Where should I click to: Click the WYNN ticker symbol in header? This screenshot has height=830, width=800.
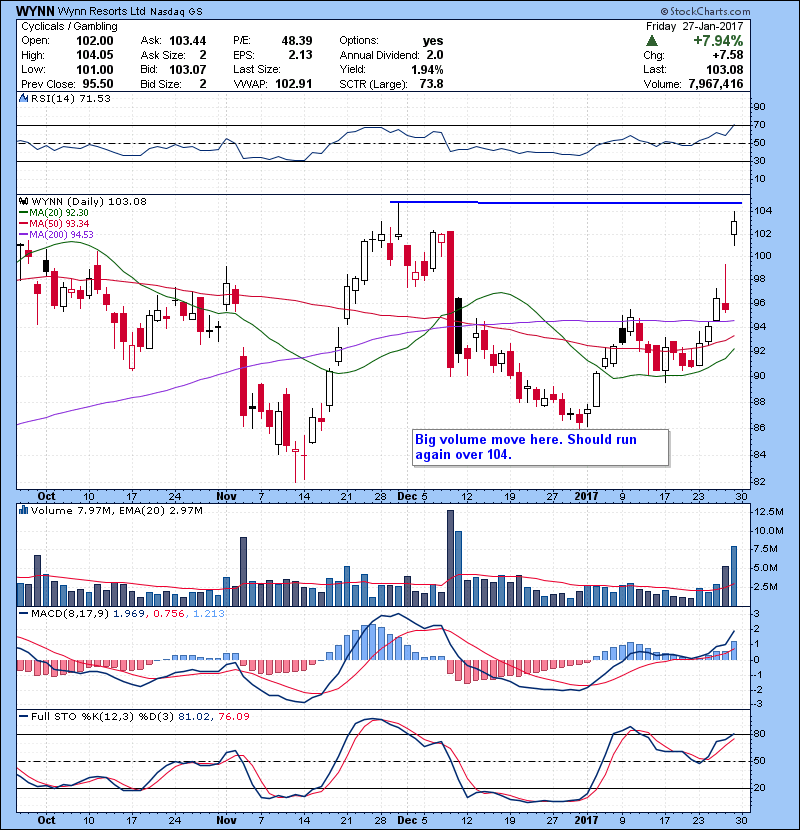[35, 11]
